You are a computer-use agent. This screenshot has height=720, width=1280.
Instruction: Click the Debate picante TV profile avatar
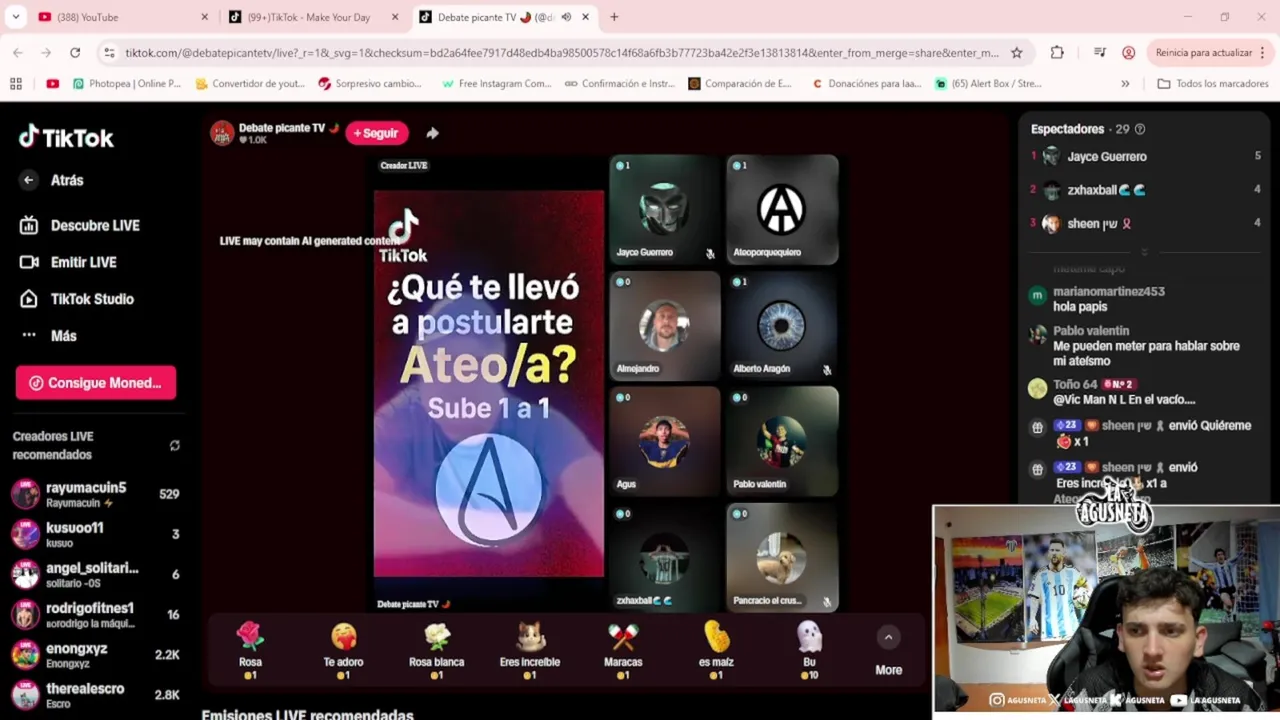click(x=222, y=133)
